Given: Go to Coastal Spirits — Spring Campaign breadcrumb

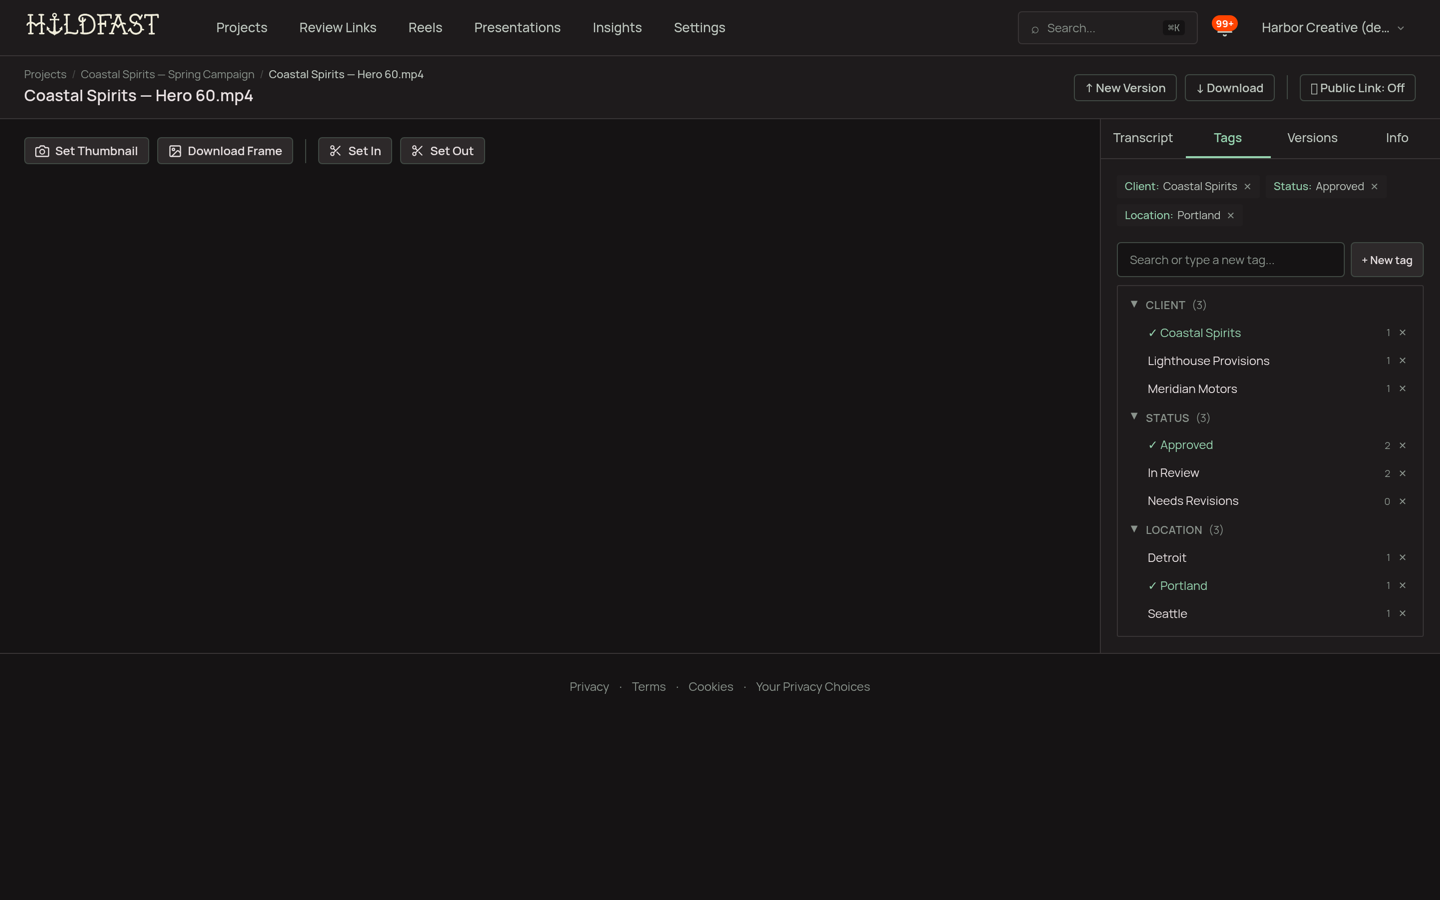Looking at the screenshot, I should pyautogui.click(x=167, y=75).
